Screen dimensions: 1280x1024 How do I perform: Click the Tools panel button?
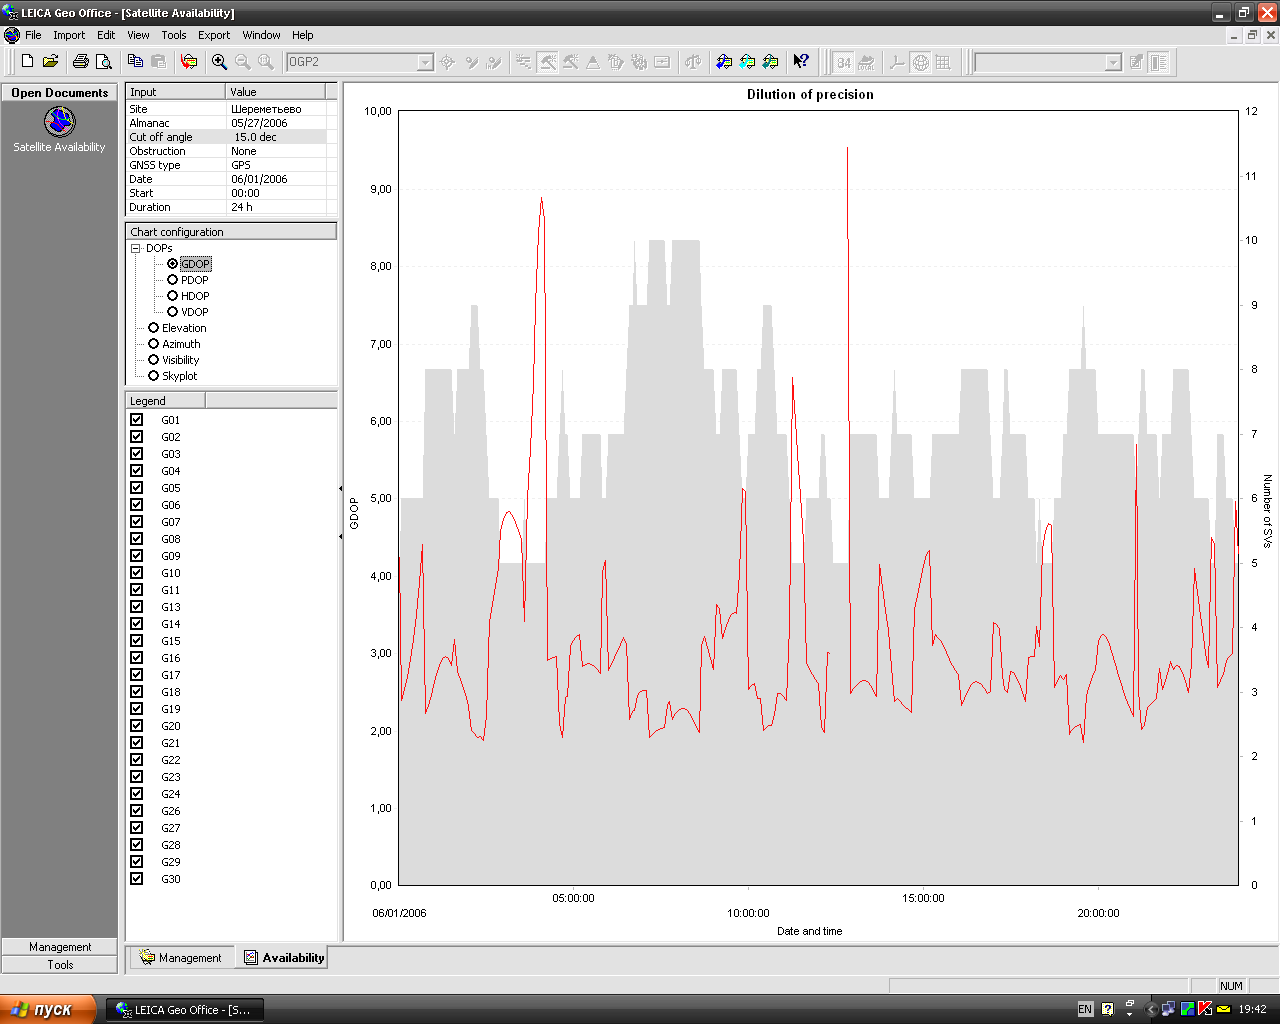coord(60,965)
